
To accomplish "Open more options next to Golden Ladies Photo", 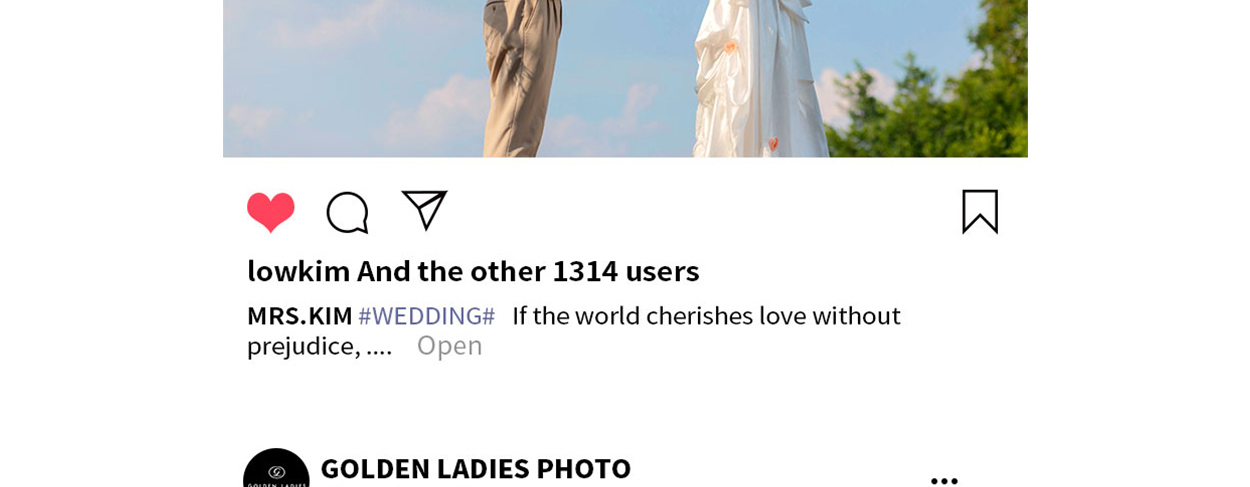I will [x=944, y=481].
